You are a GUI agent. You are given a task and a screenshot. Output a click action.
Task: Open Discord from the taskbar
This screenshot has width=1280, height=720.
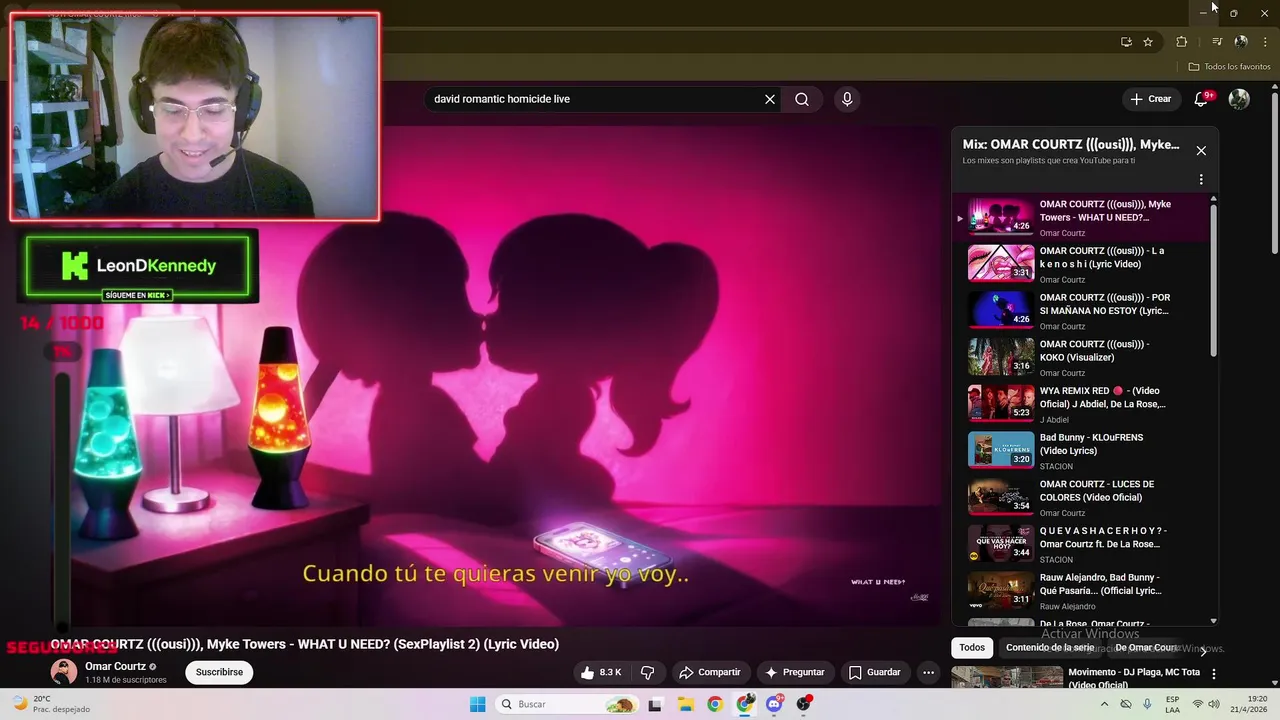tap(774, 704)
